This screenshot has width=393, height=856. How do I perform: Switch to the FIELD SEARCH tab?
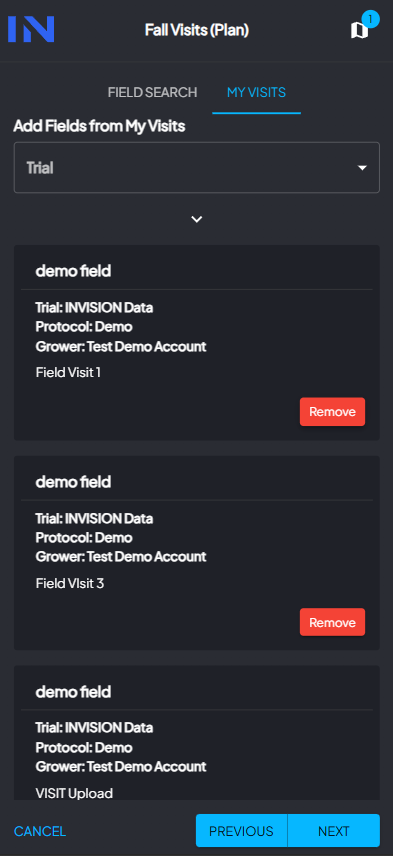coord(152,92)
